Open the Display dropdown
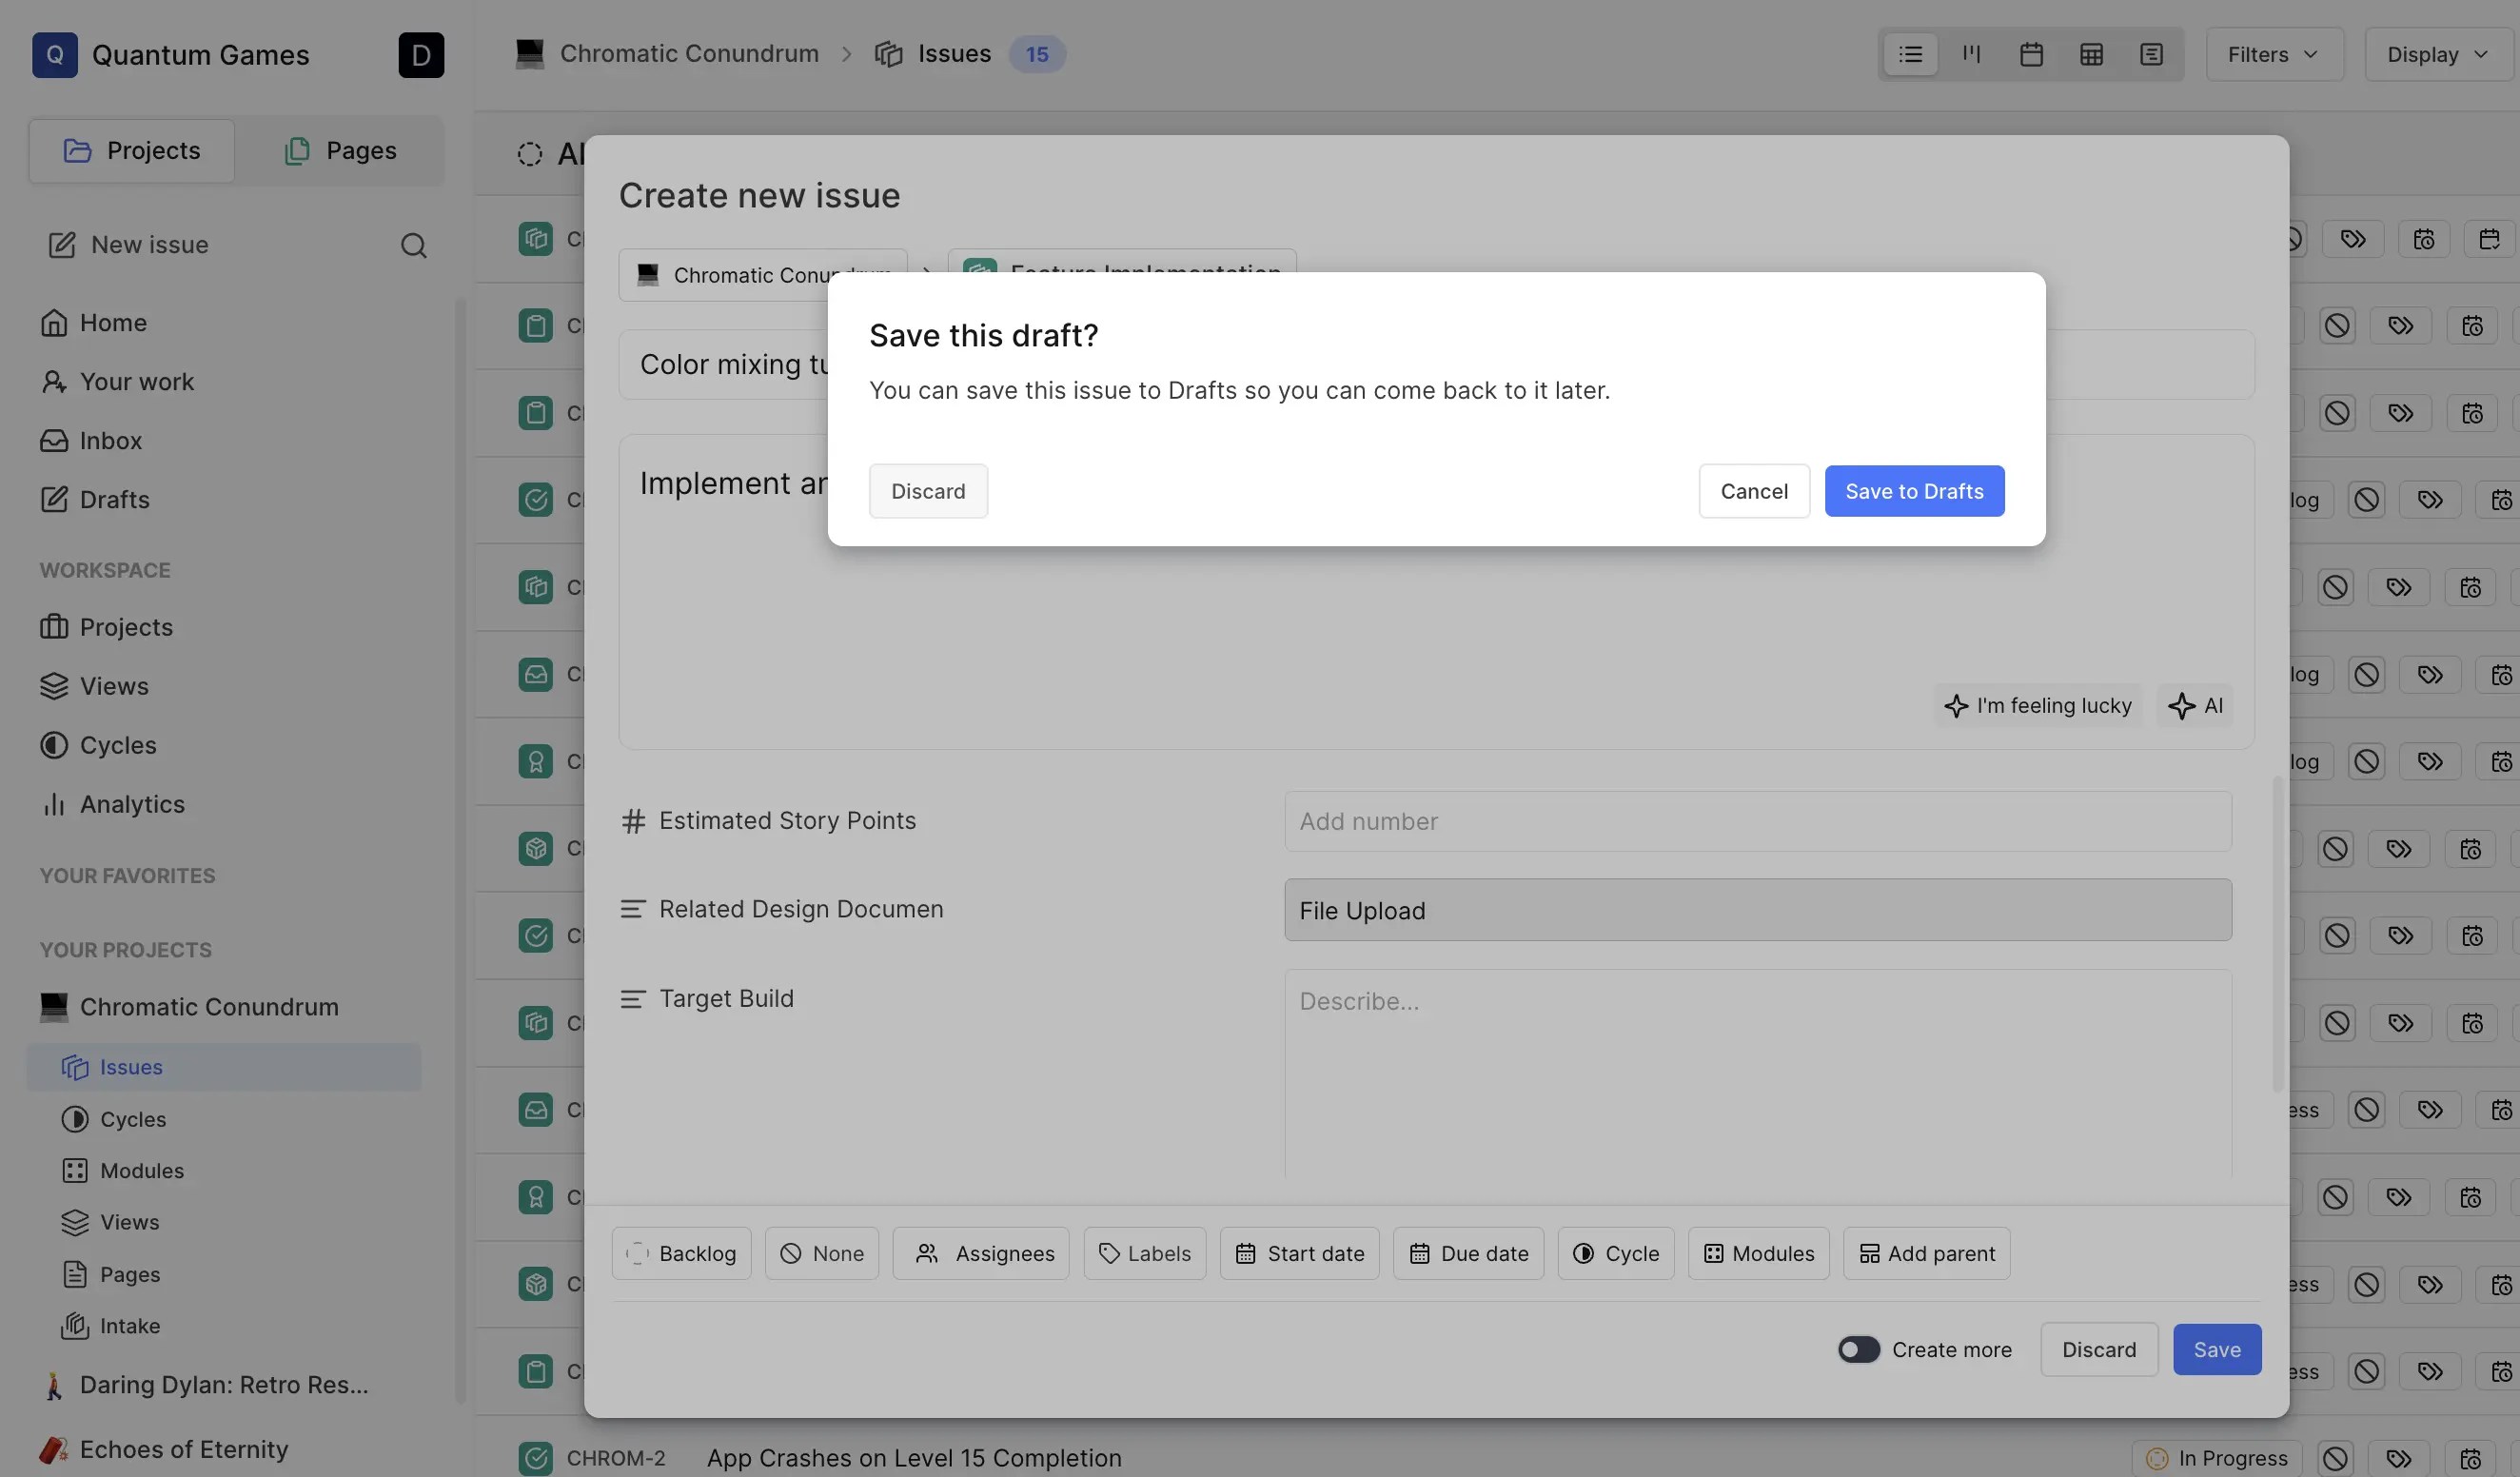2520x1477 pixels. tap(2437, 54)
